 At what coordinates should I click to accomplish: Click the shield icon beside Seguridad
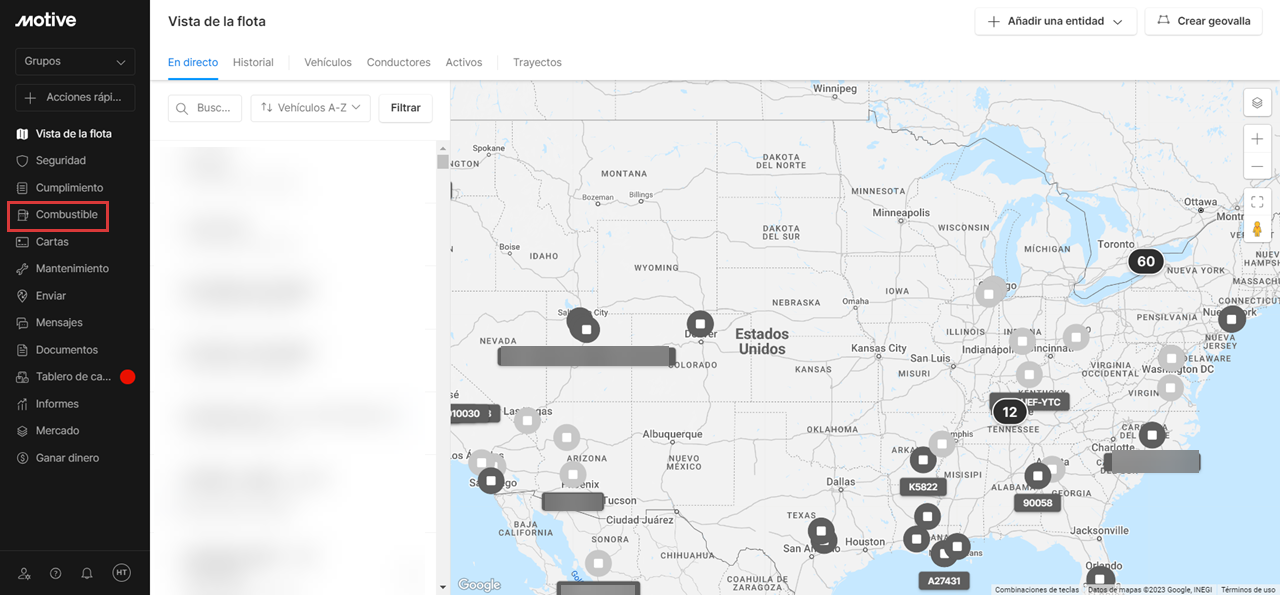coord(23,161)
